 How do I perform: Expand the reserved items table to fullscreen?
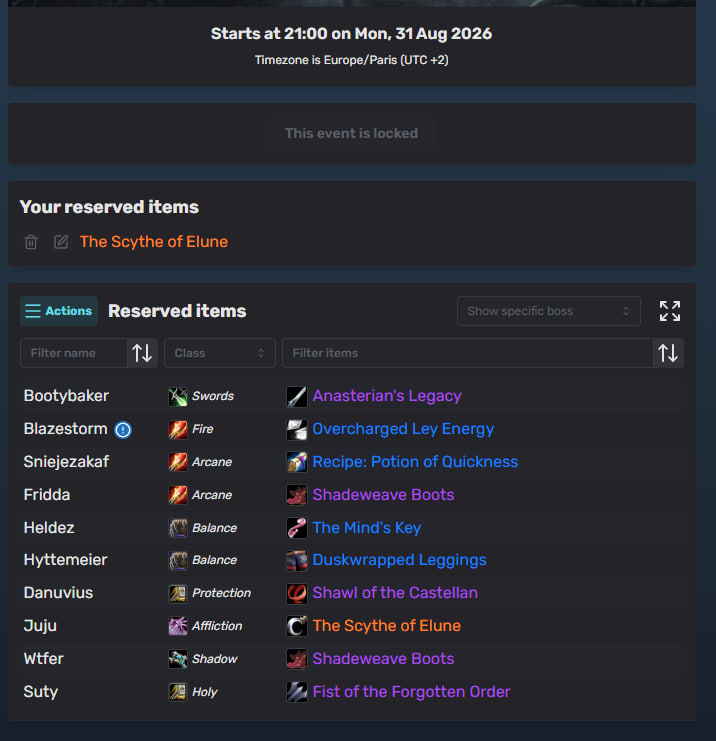point(670,311)
